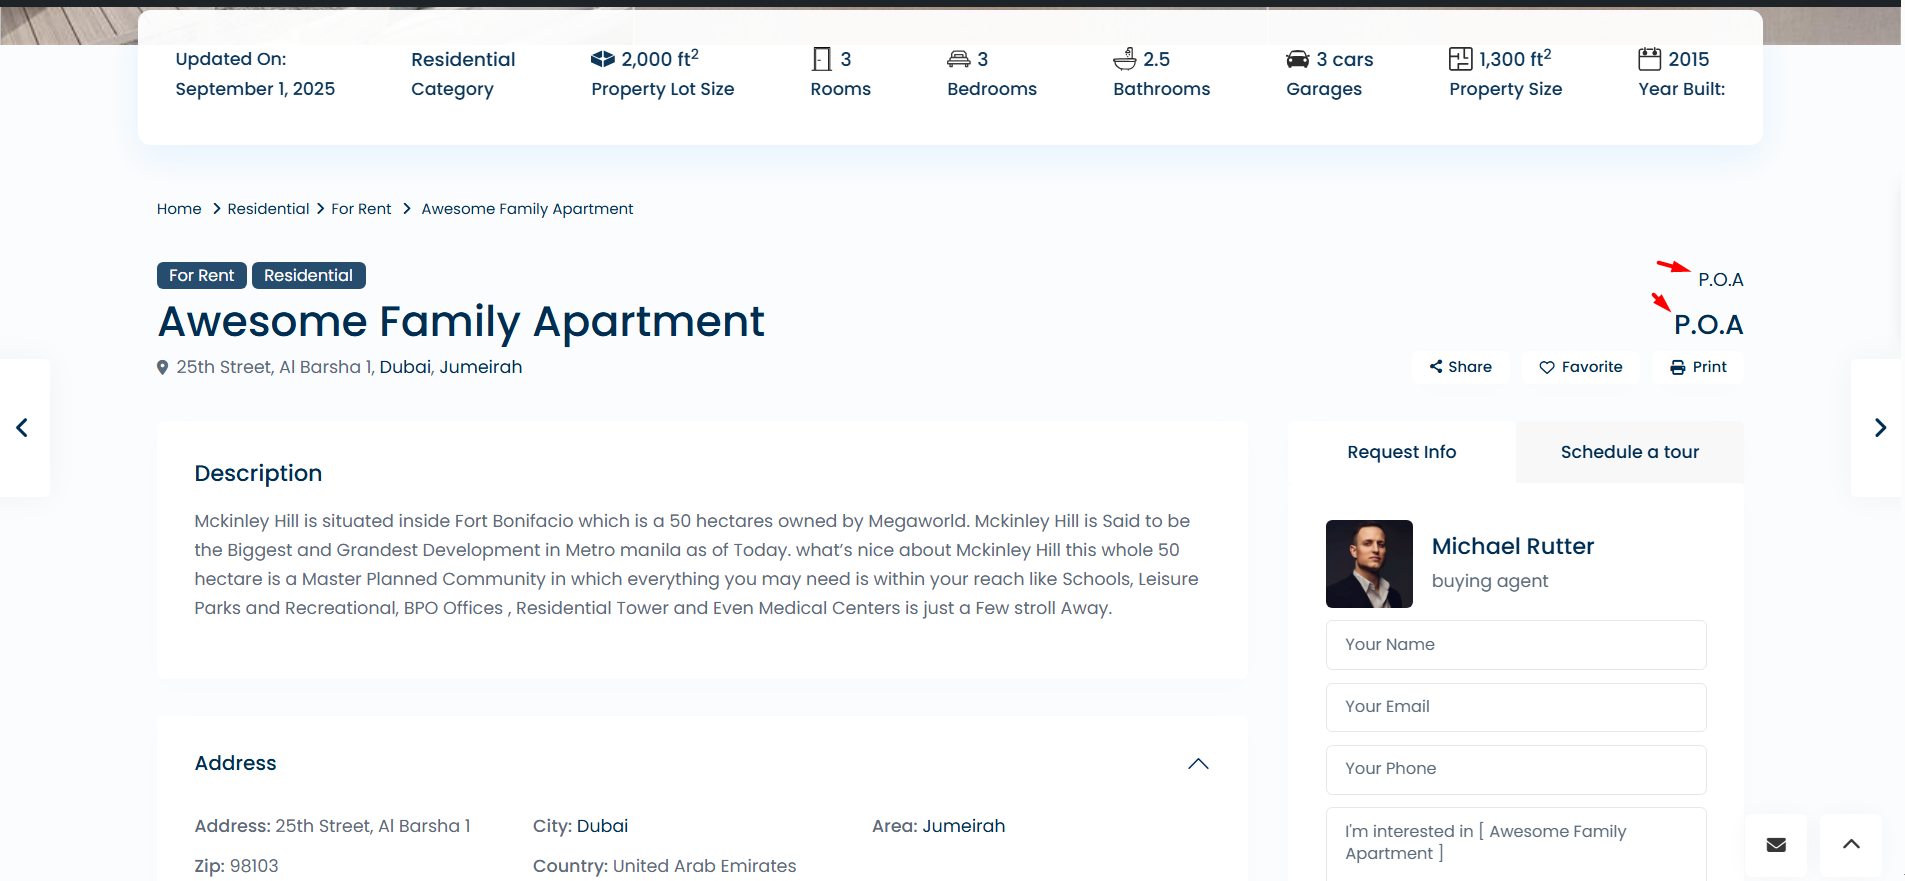Open the Residential breadcrumb link
The image size is (1905, 881).
[x=268, y=209]
